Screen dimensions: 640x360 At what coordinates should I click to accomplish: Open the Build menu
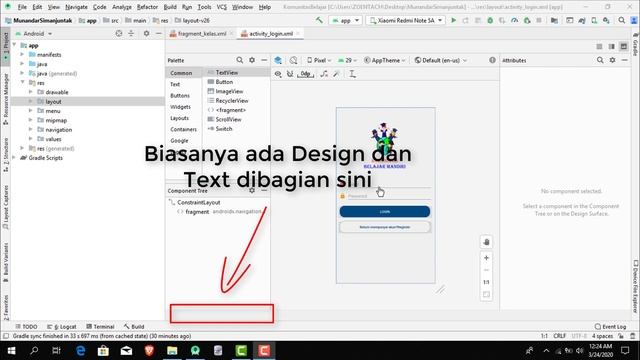click(170, 7)
